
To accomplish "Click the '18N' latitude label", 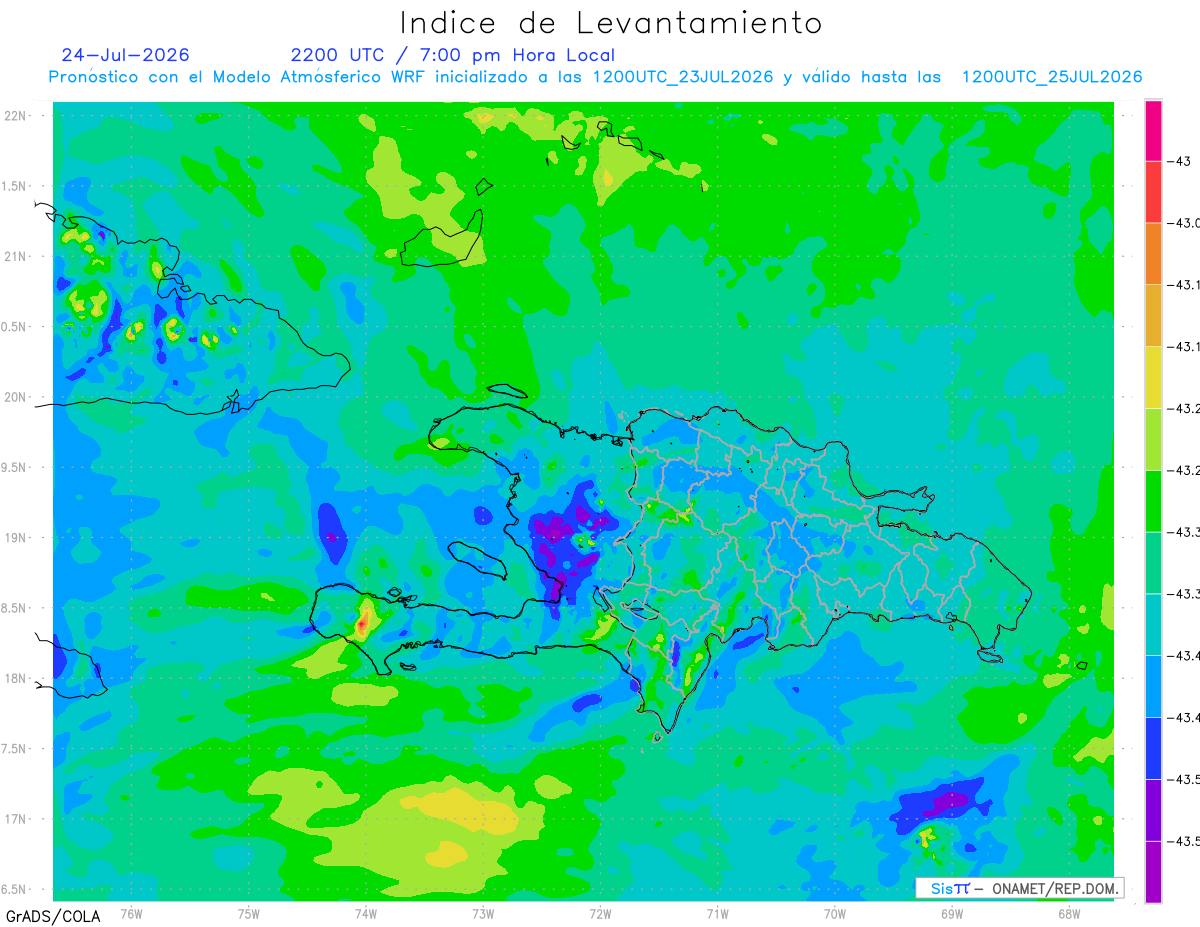I will click(x=17, y=678).
